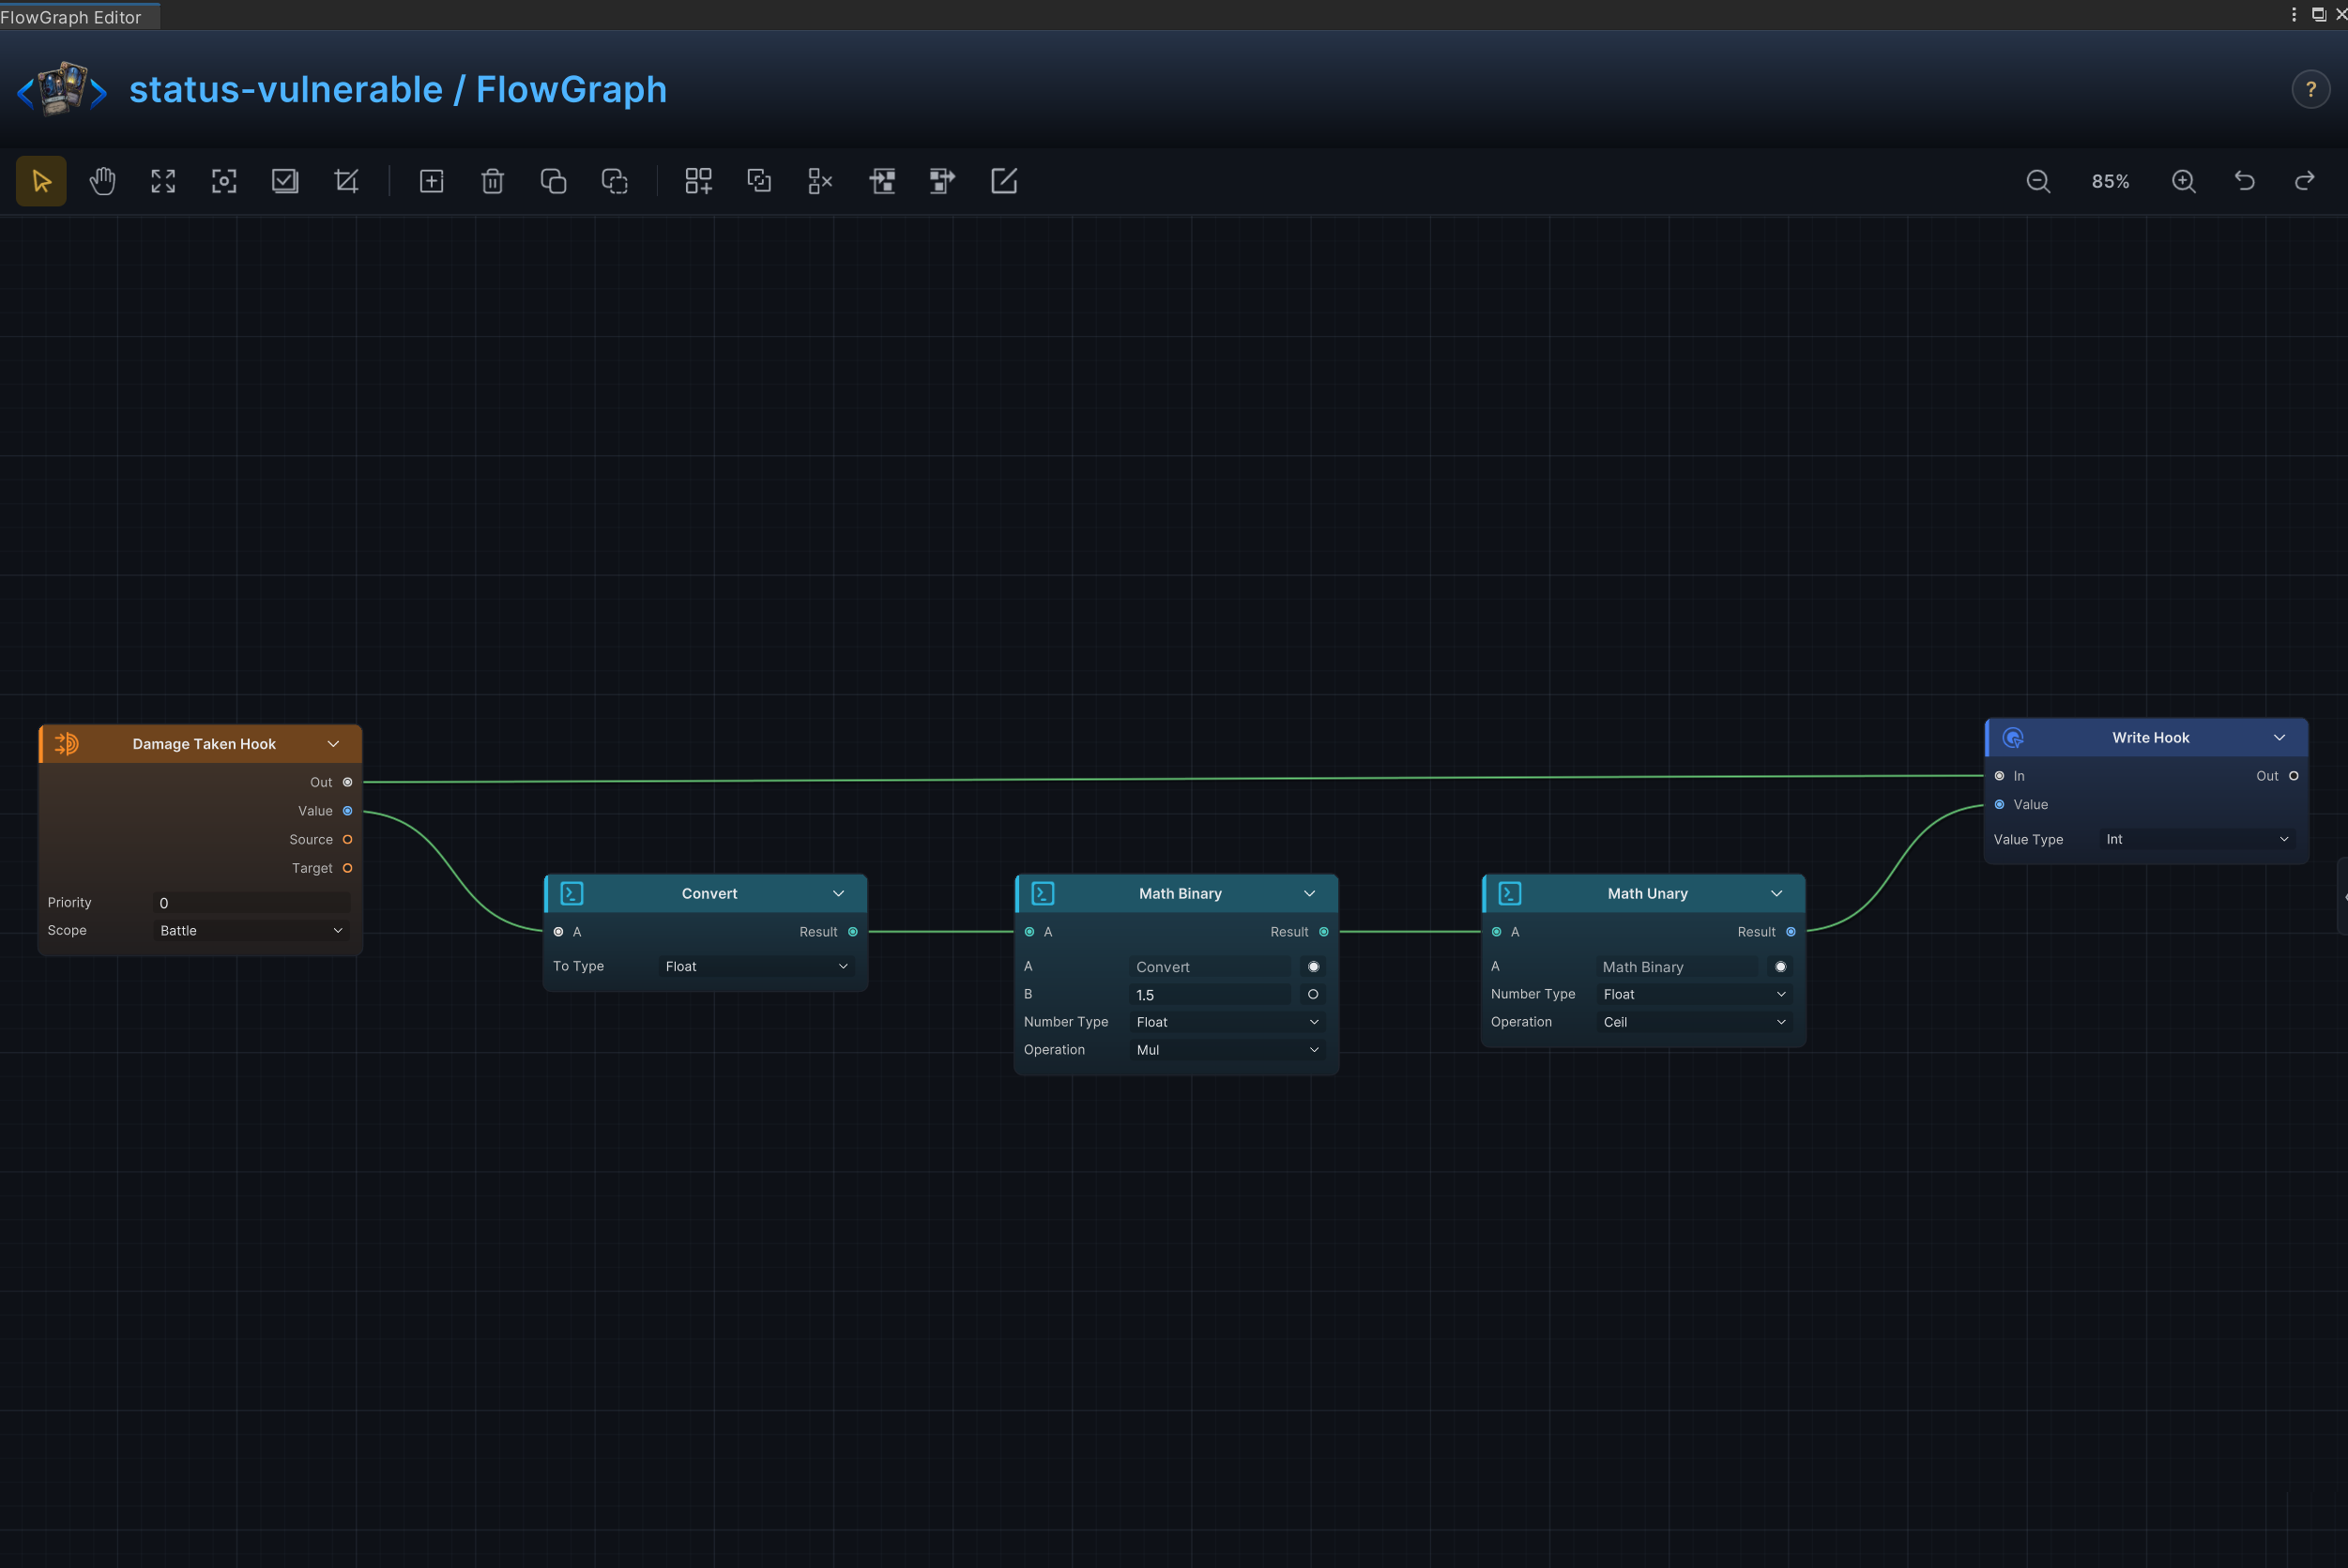
Task: Zoom out with the magnifier minus icon
Action: pos(2038,181)
